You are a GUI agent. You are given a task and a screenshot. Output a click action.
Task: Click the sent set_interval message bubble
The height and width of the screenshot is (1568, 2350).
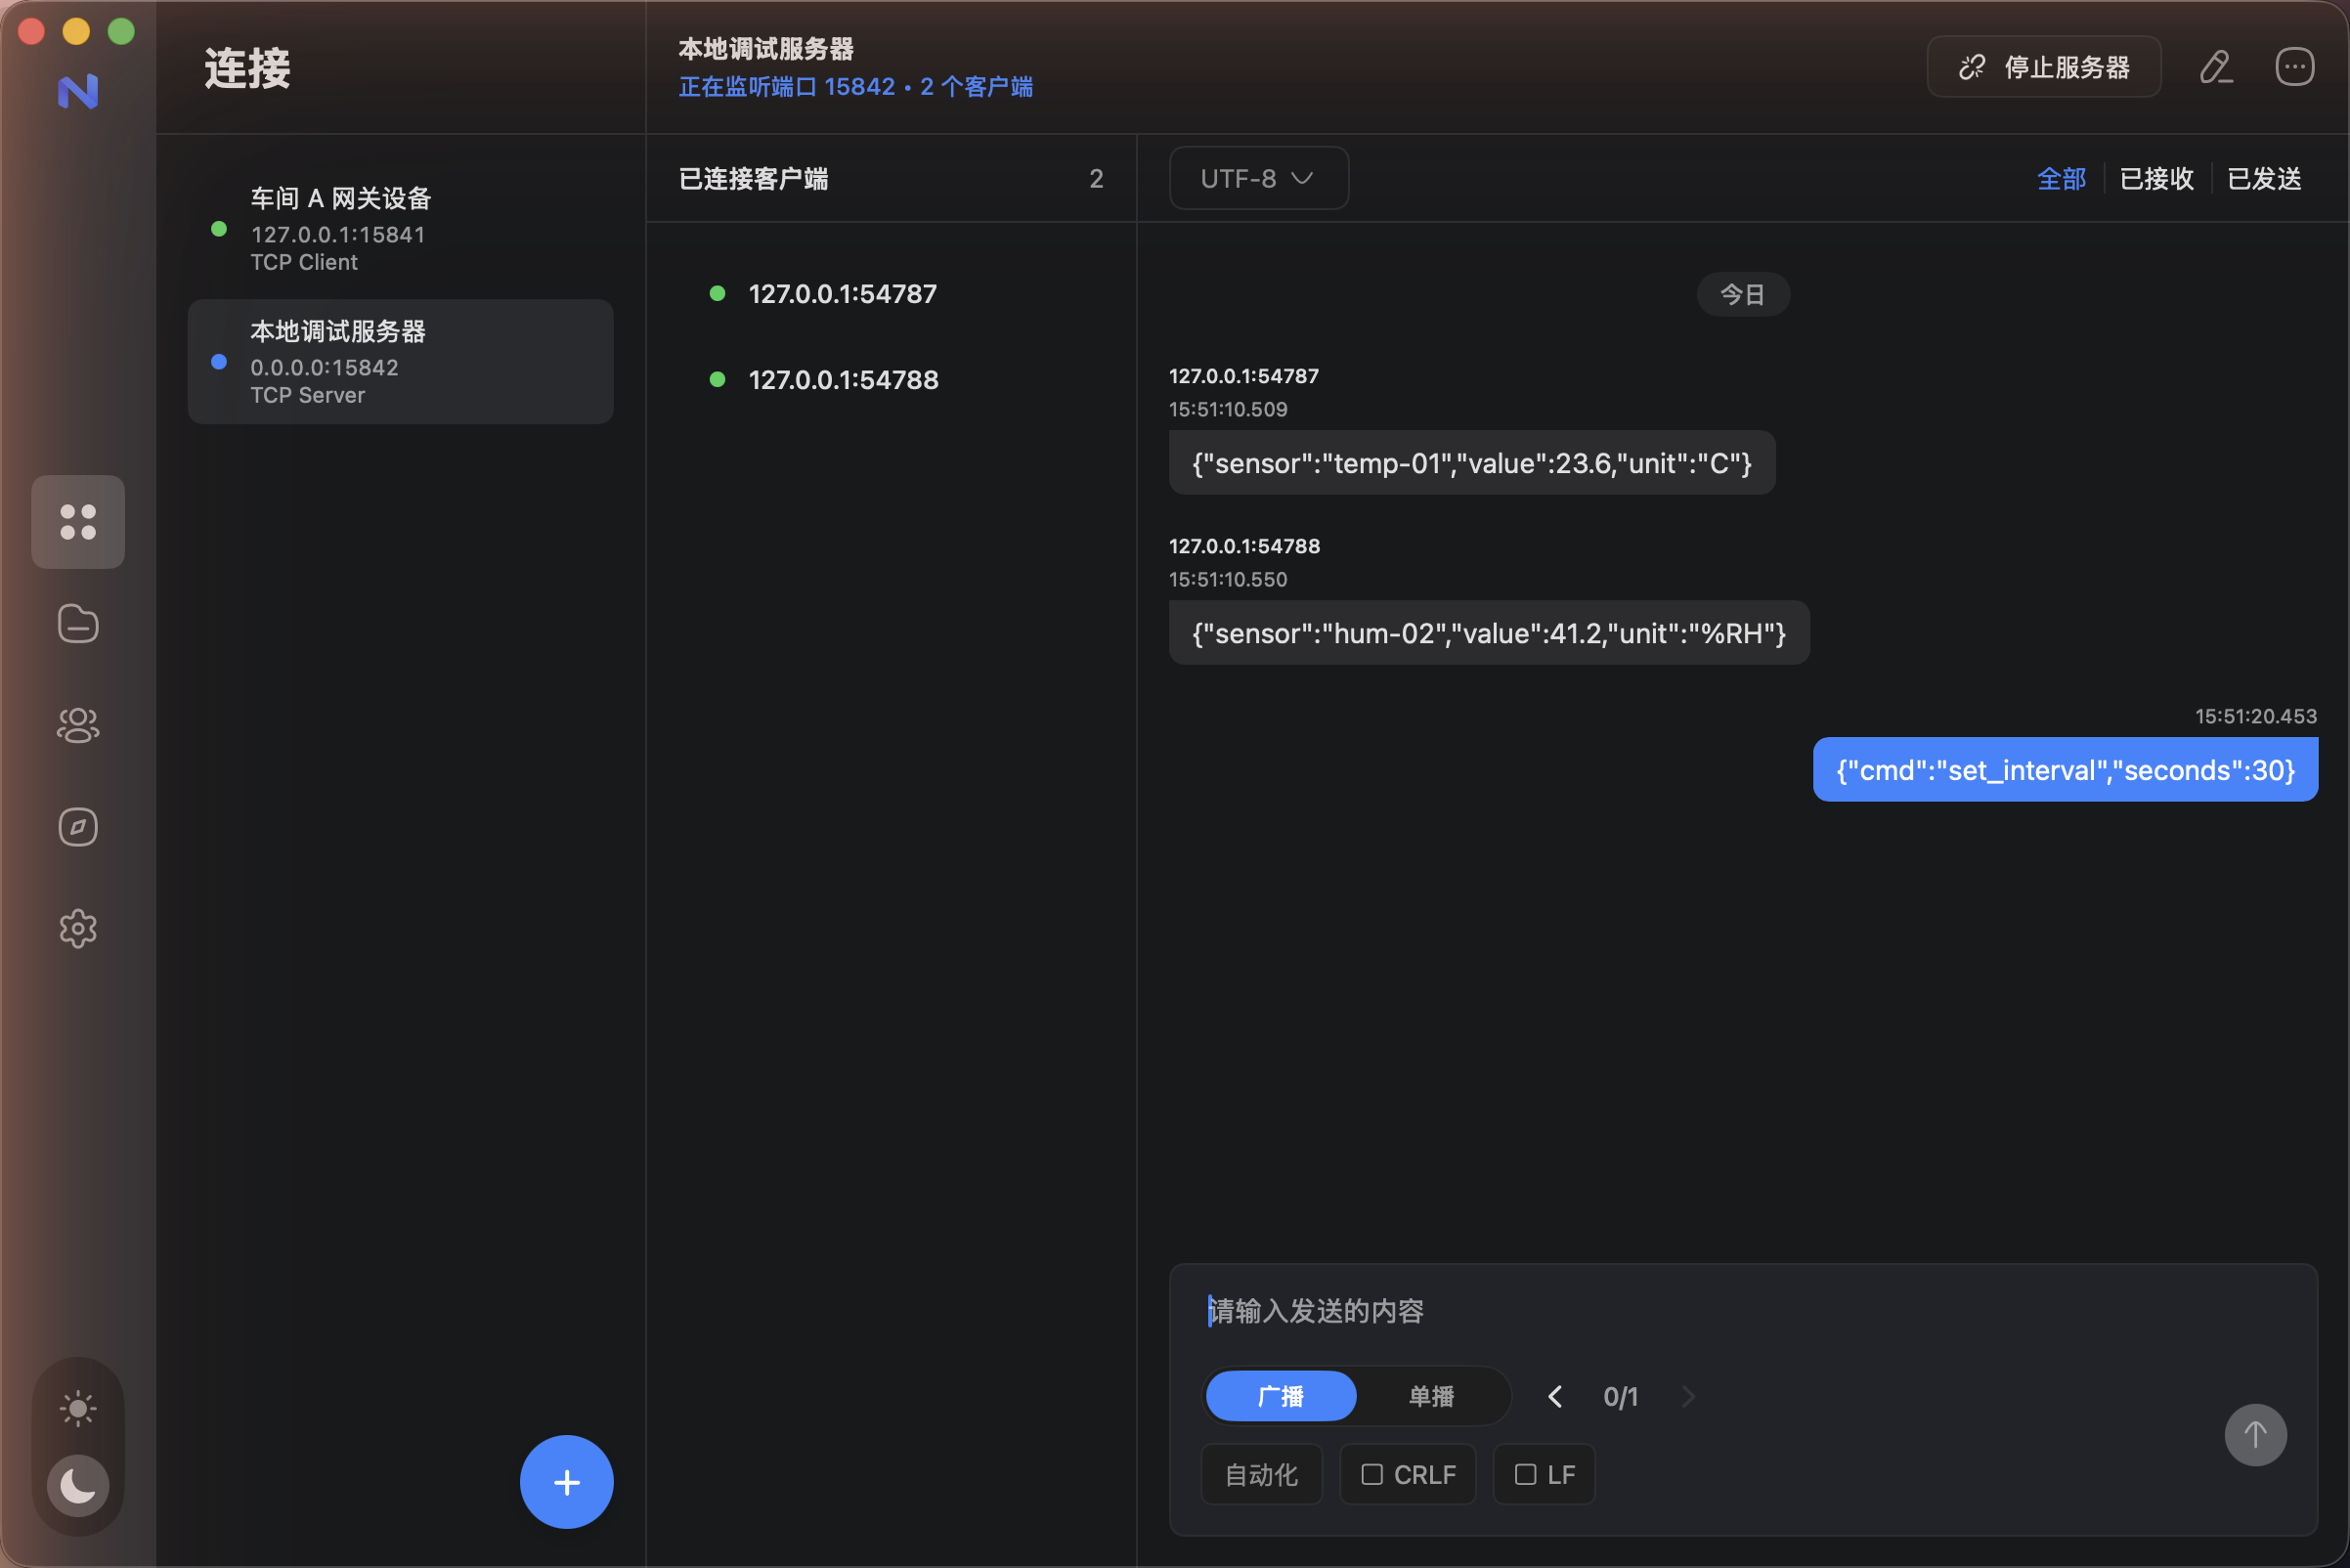(2065, 770)
